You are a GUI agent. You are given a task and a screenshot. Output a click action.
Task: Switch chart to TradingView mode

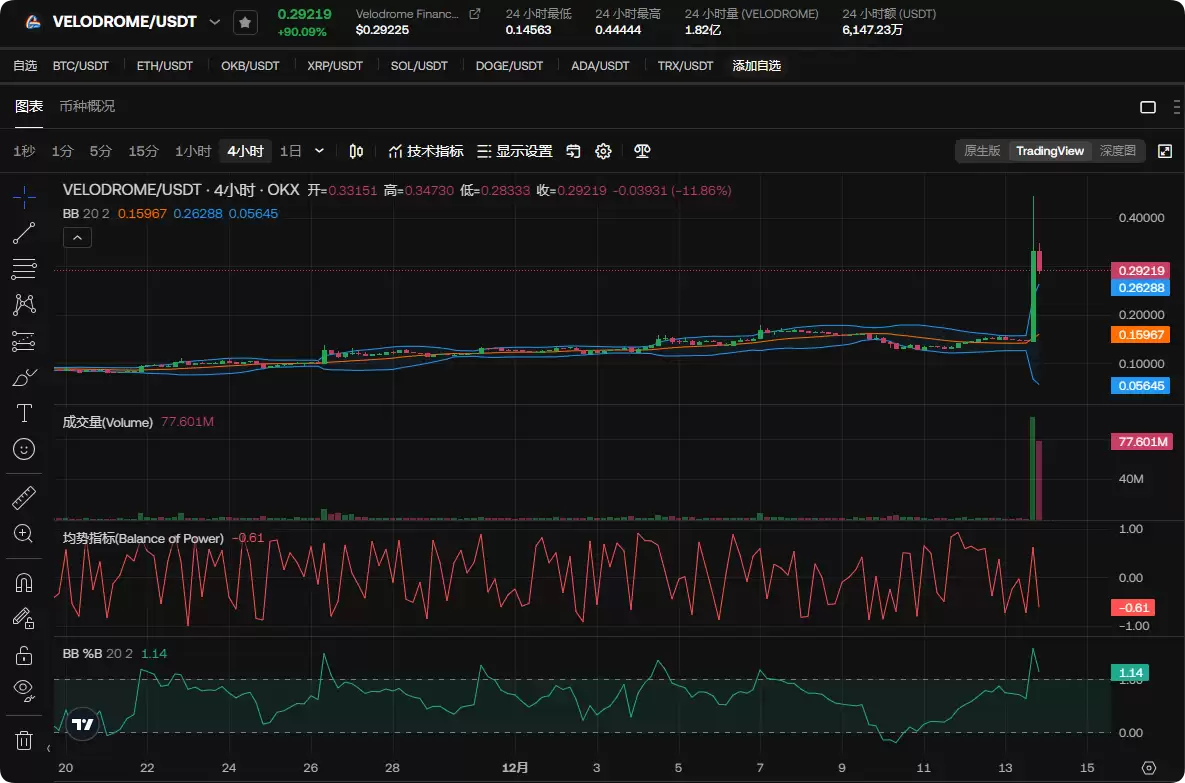pyautogui.click(x=1049, y=151)
